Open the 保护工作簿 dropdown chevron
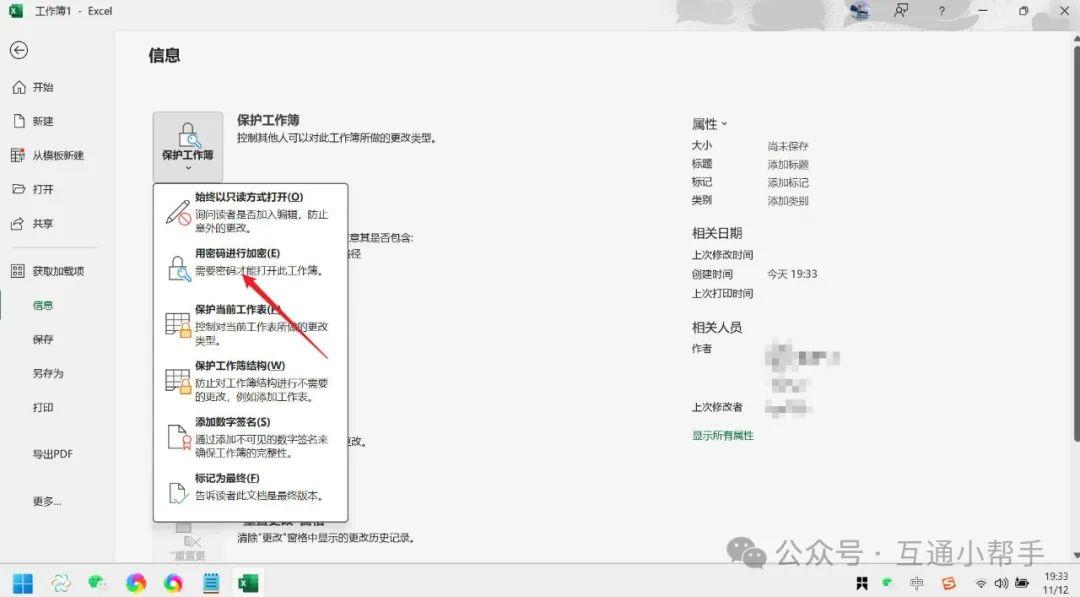This screenshot has height=597, width=1080. [186, 167]
